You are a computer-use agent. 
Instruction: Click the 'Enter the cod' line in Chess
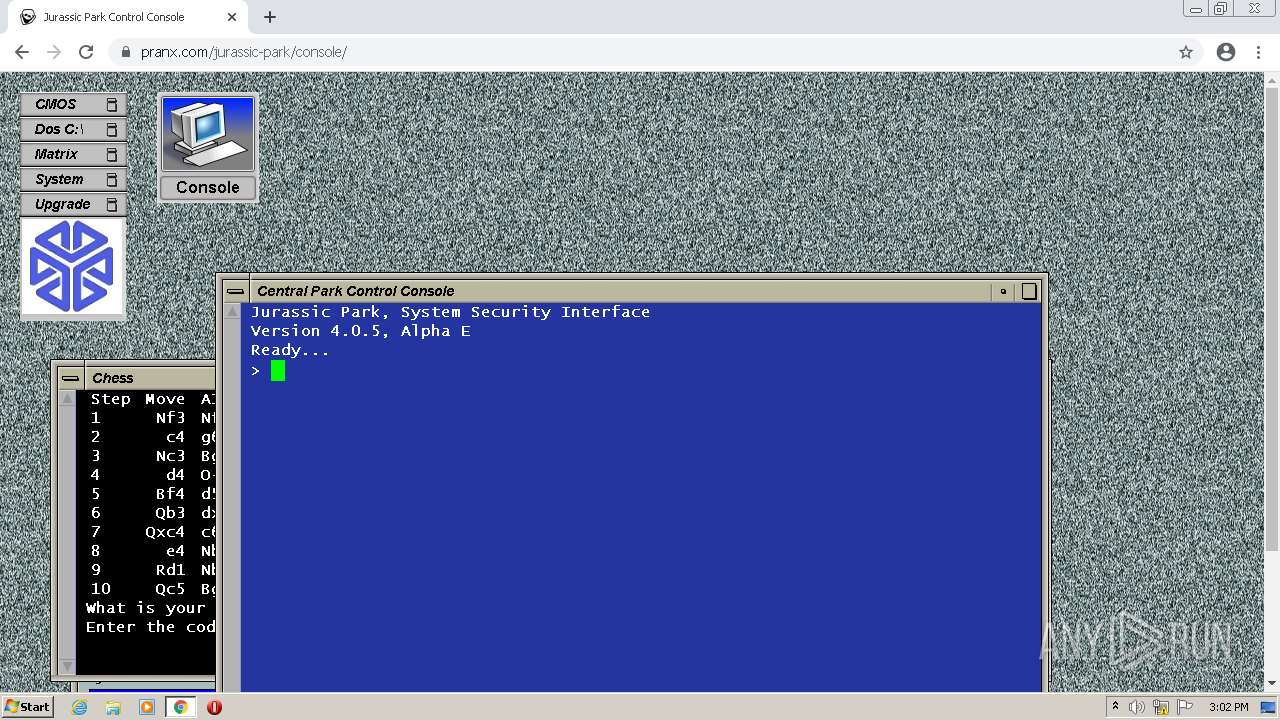pyautogui.click(x=150, y=627)
